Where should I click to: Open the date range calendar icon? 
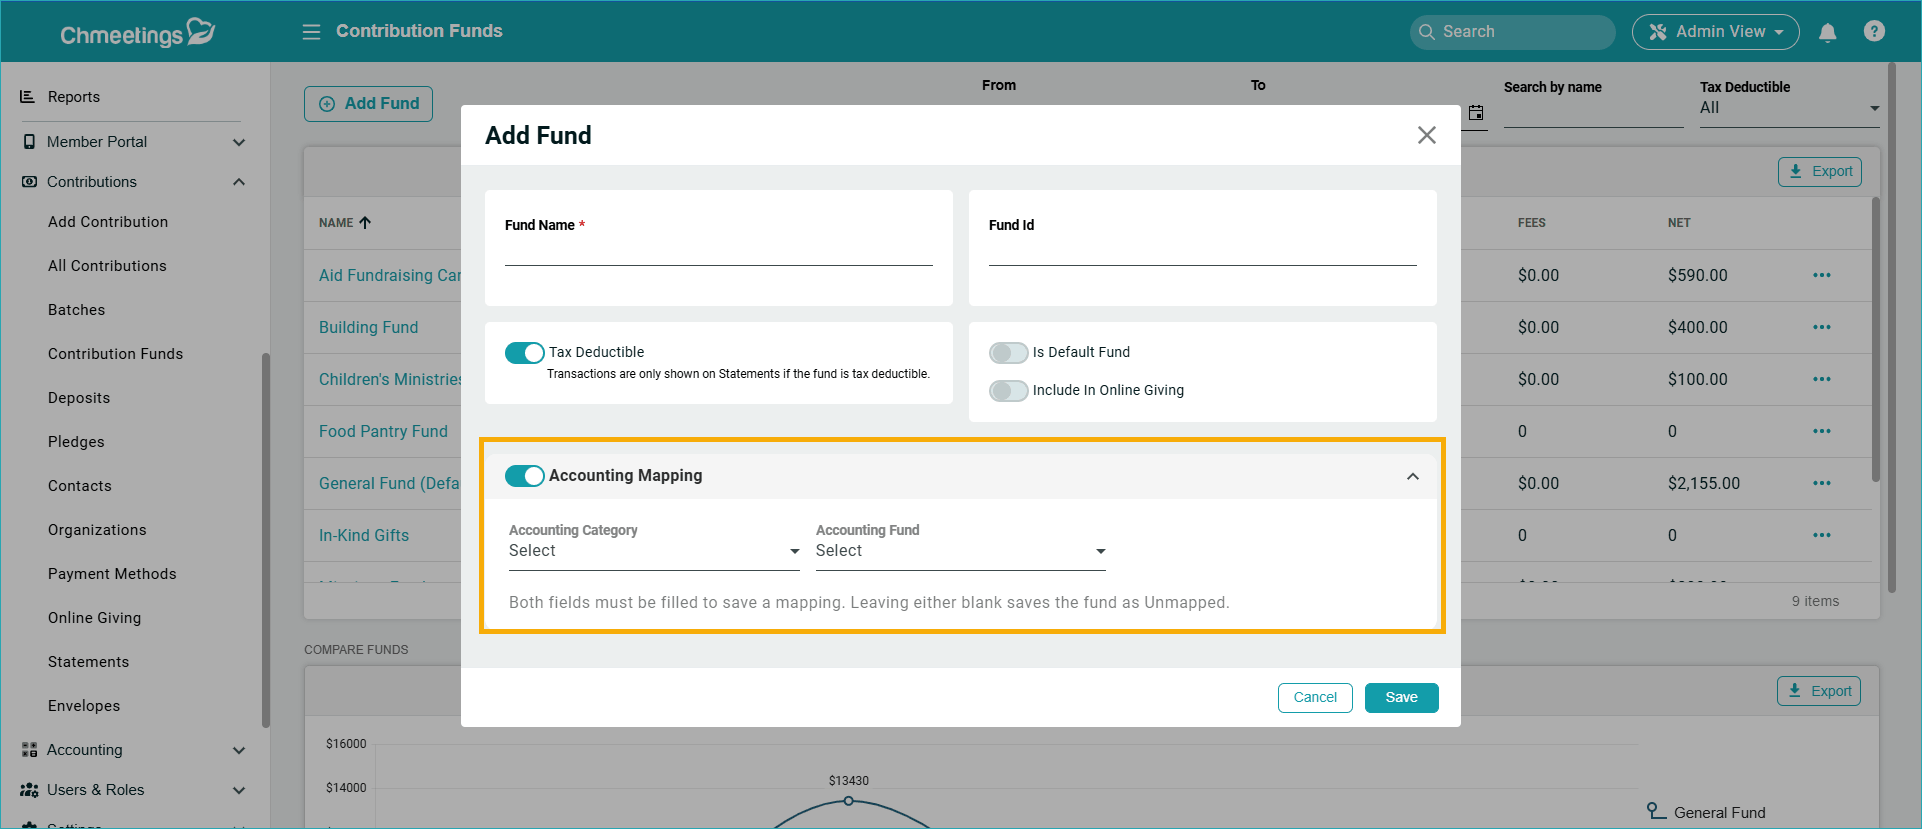pos(1476,113)
